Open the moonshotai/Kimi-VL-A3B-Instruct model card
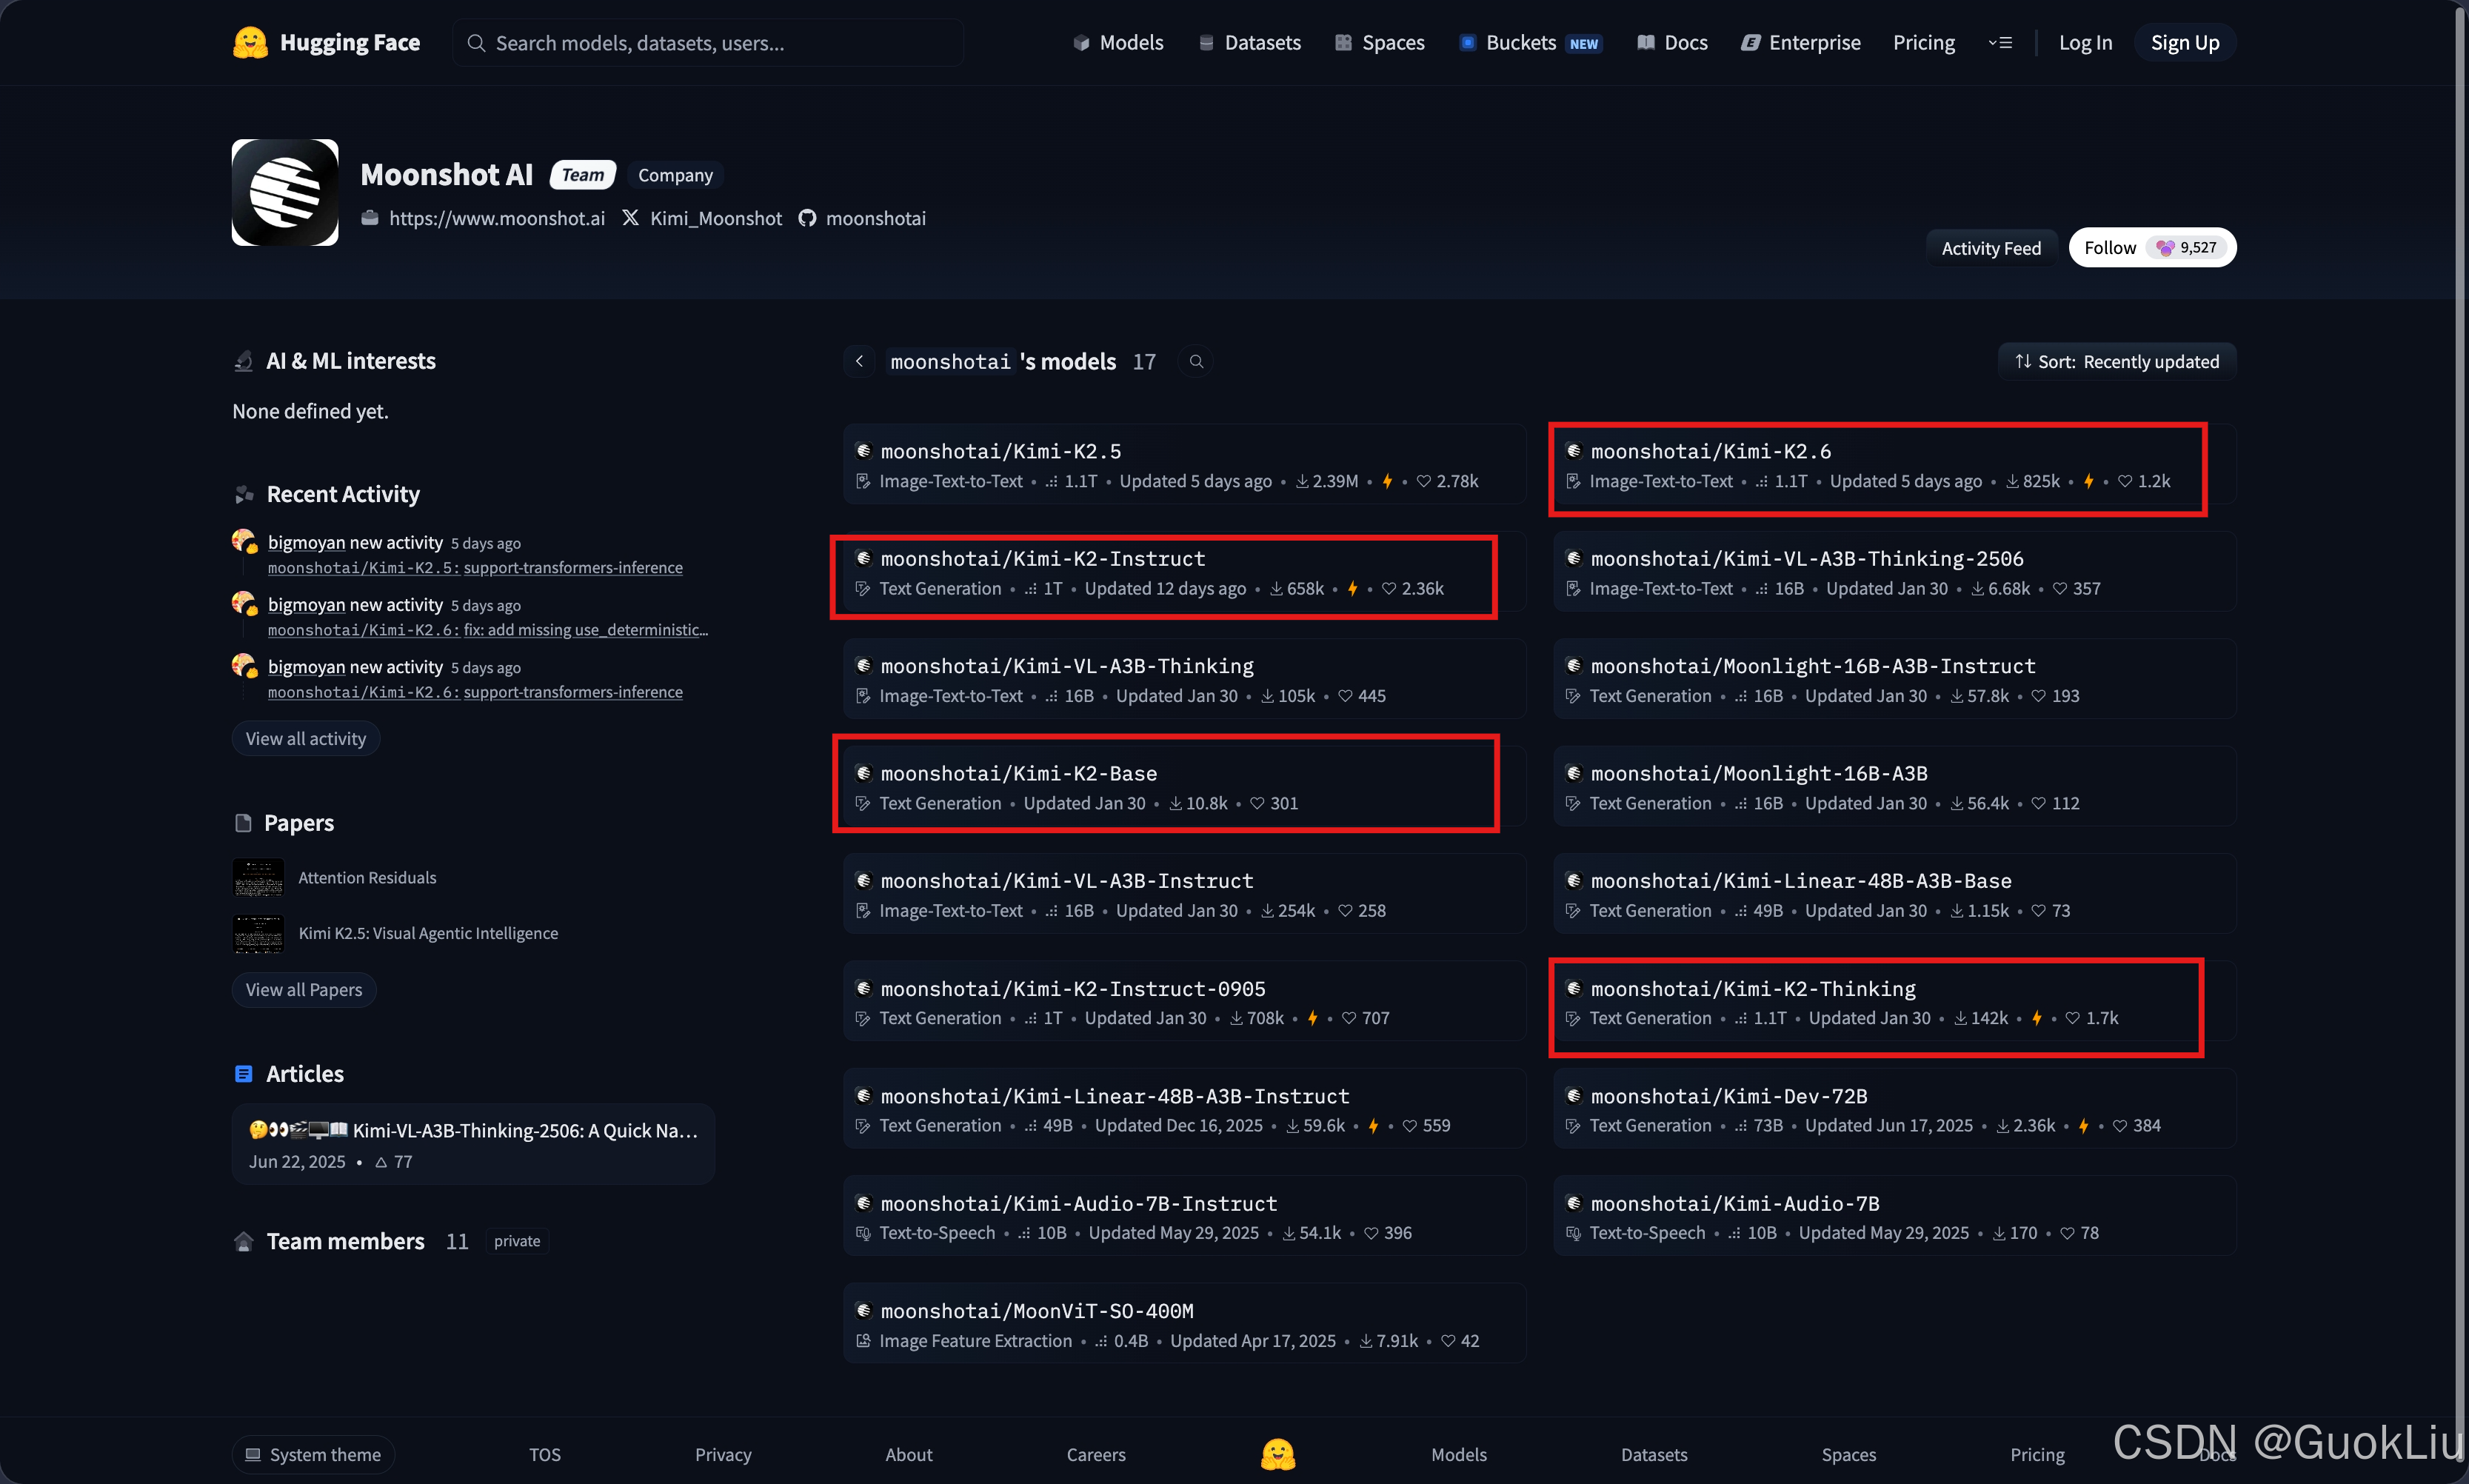 1184,894
